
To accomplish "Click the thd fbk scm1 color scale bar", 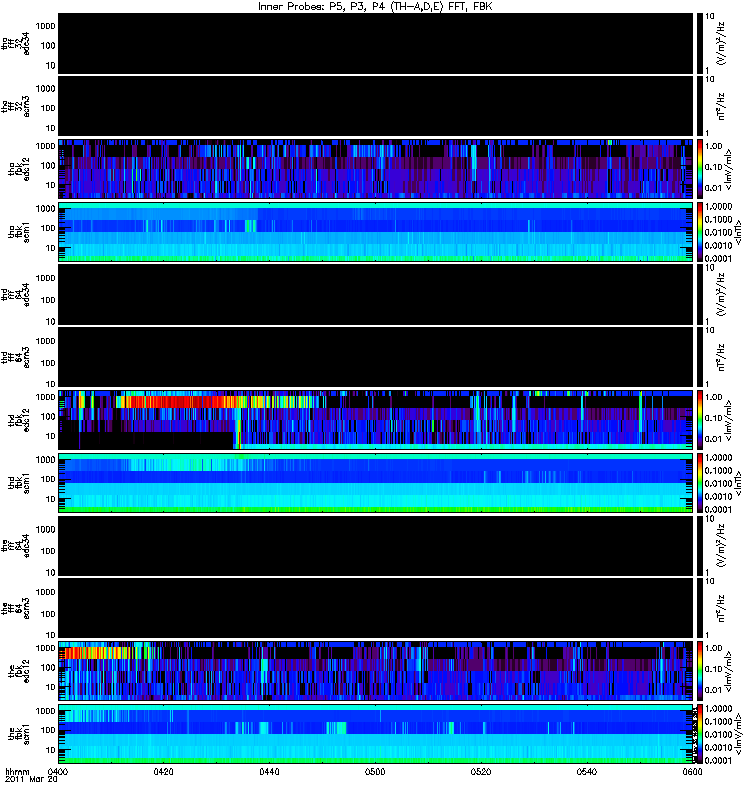I will tap(701, 483).
